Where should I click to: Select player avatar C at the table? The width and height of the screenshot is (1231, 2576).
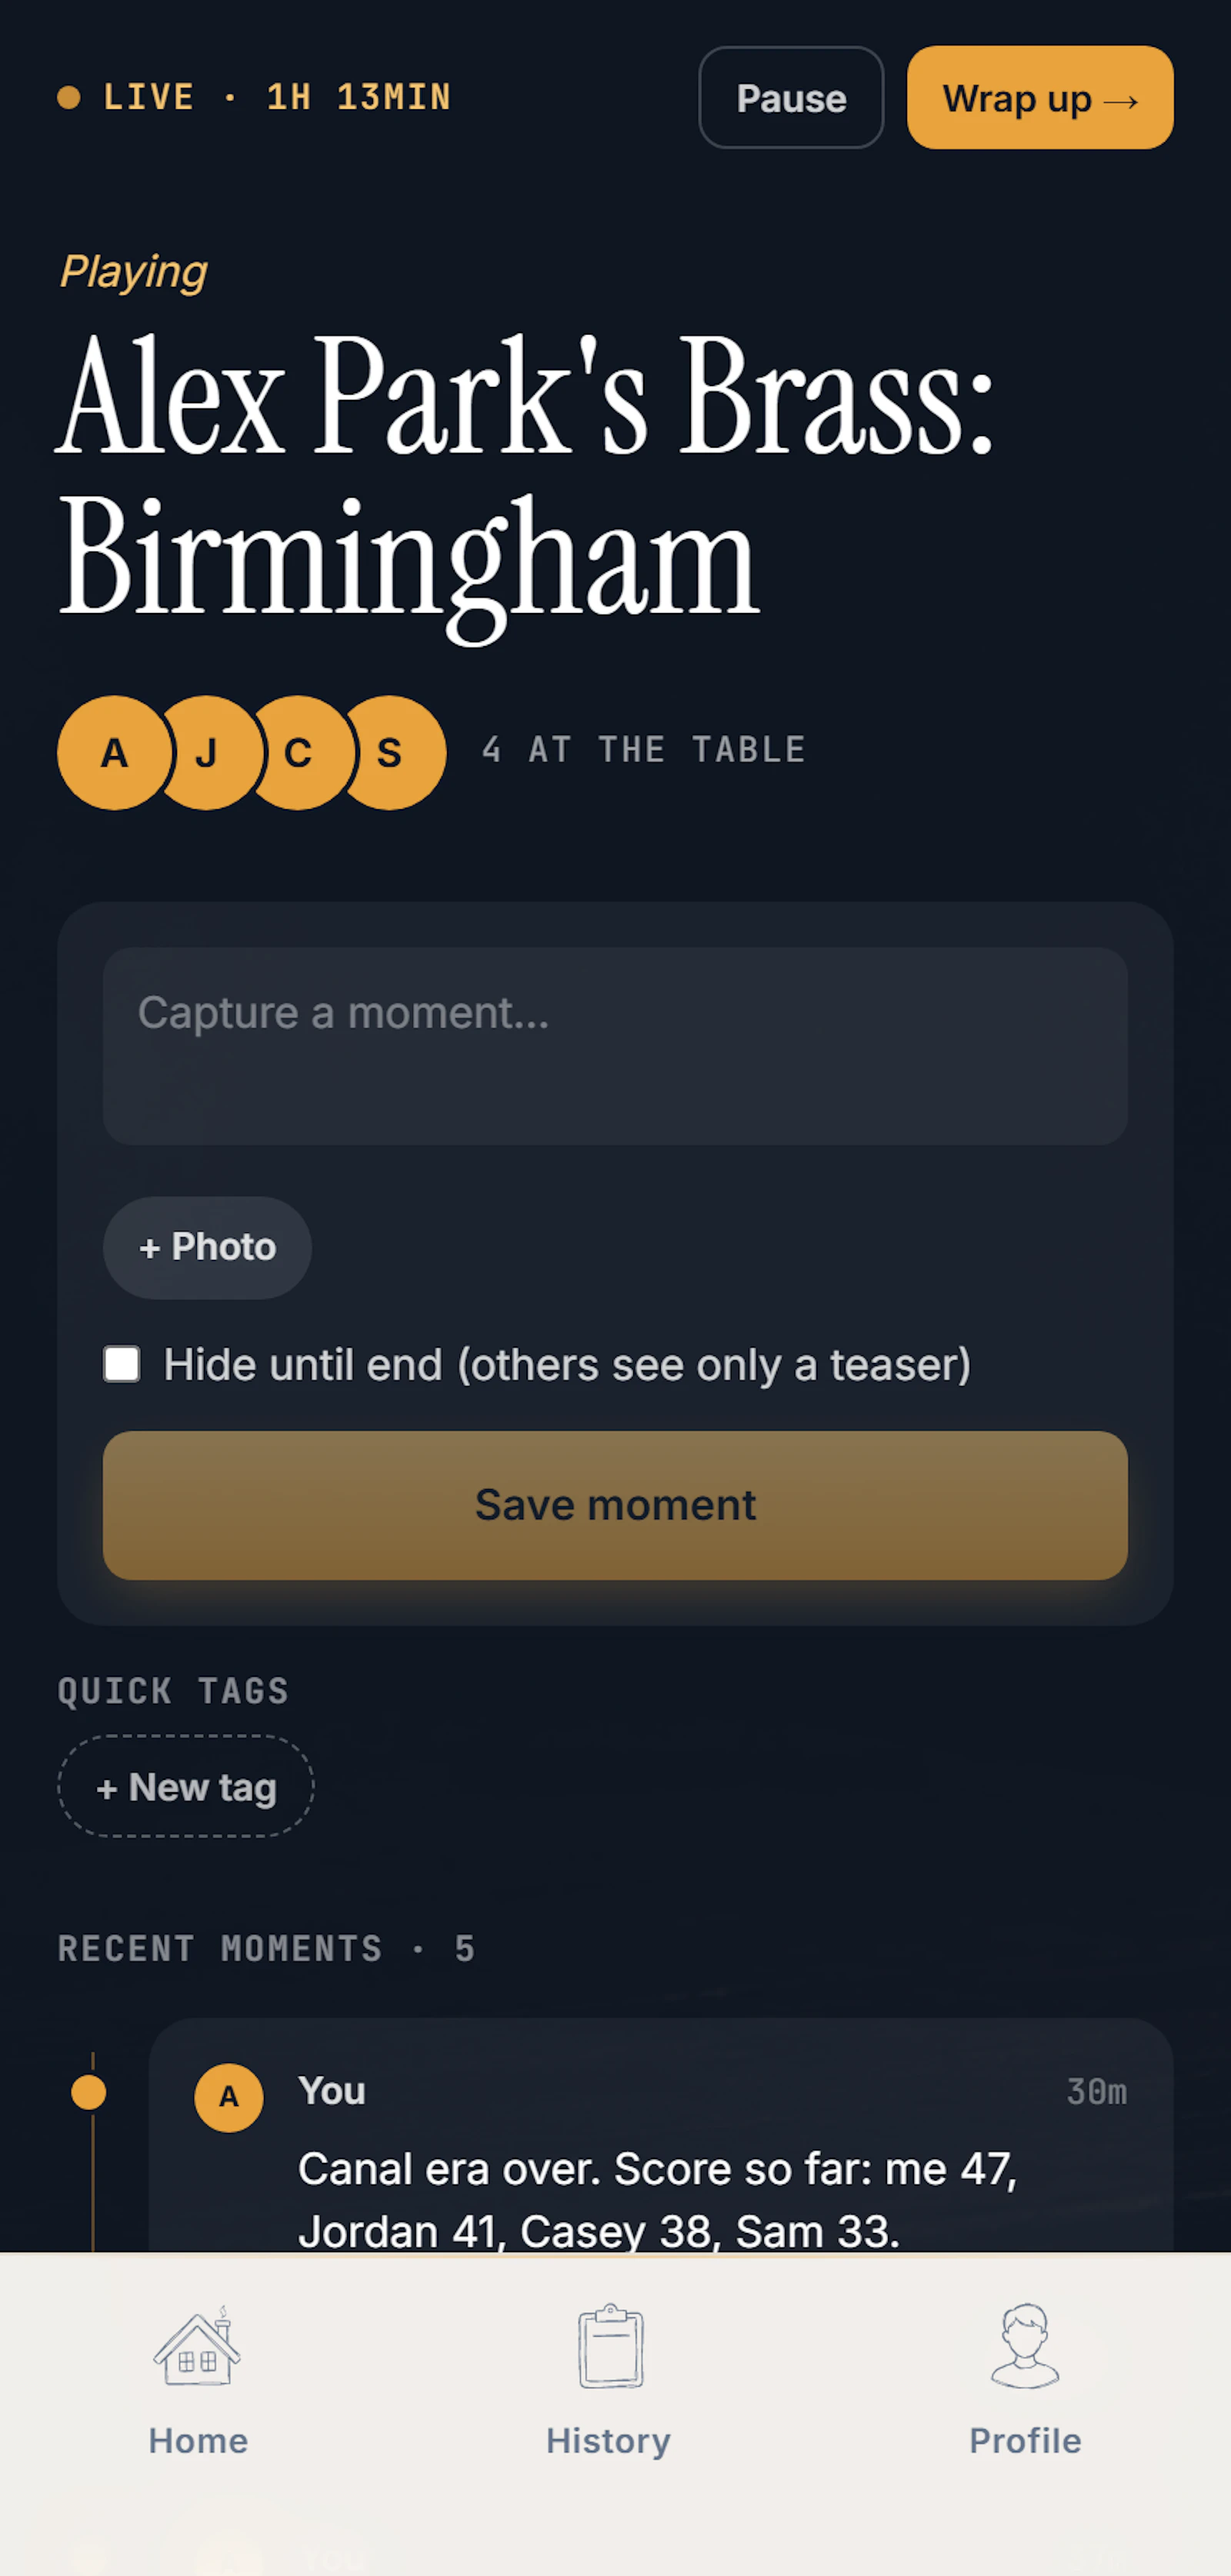pos(298,752)
